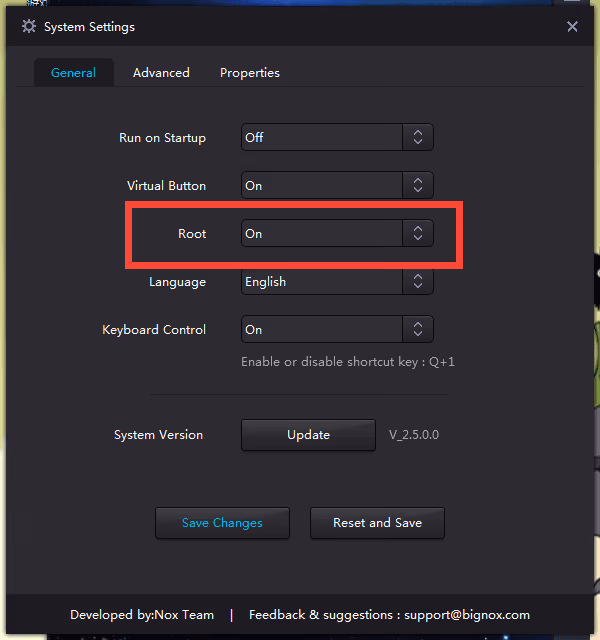
Task: Click the Run on Startup label
Action: click(162, 138)
